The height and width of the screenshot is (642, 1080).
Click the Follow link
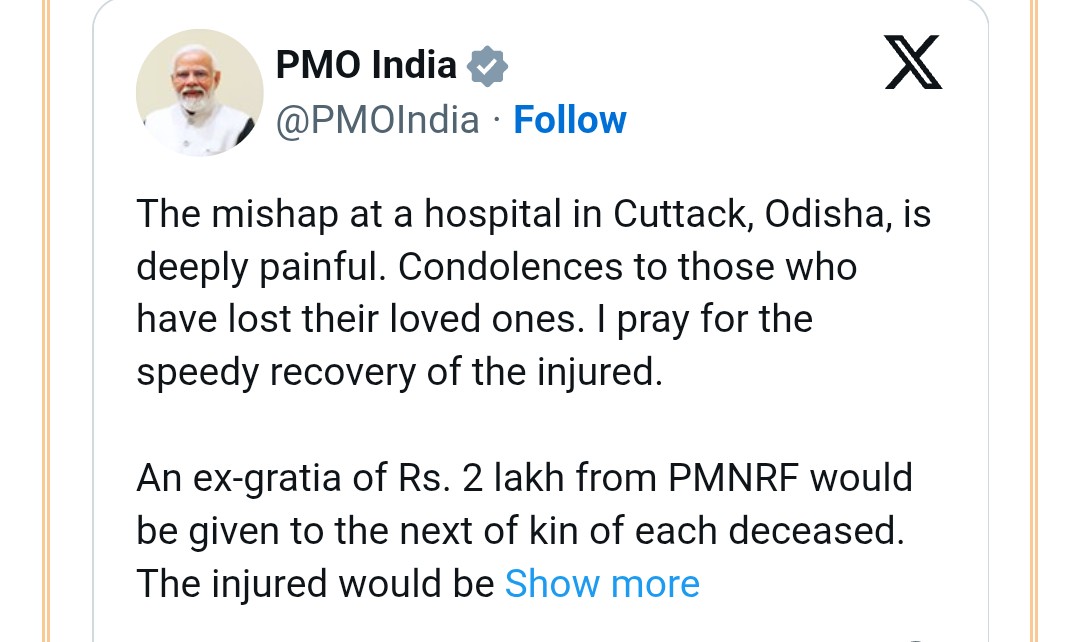point(569,120)
